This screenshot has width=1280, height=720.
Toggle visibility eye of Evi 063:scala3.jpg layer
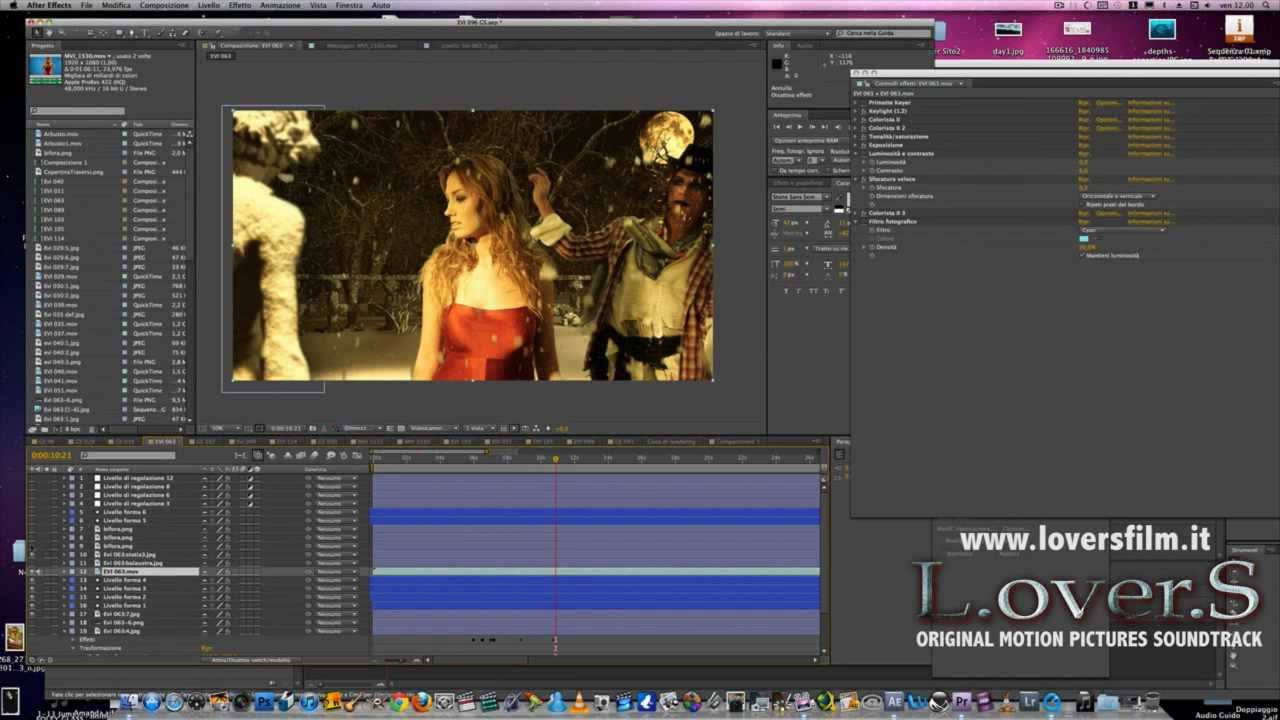pyautogui.click(x=32, y=555)
